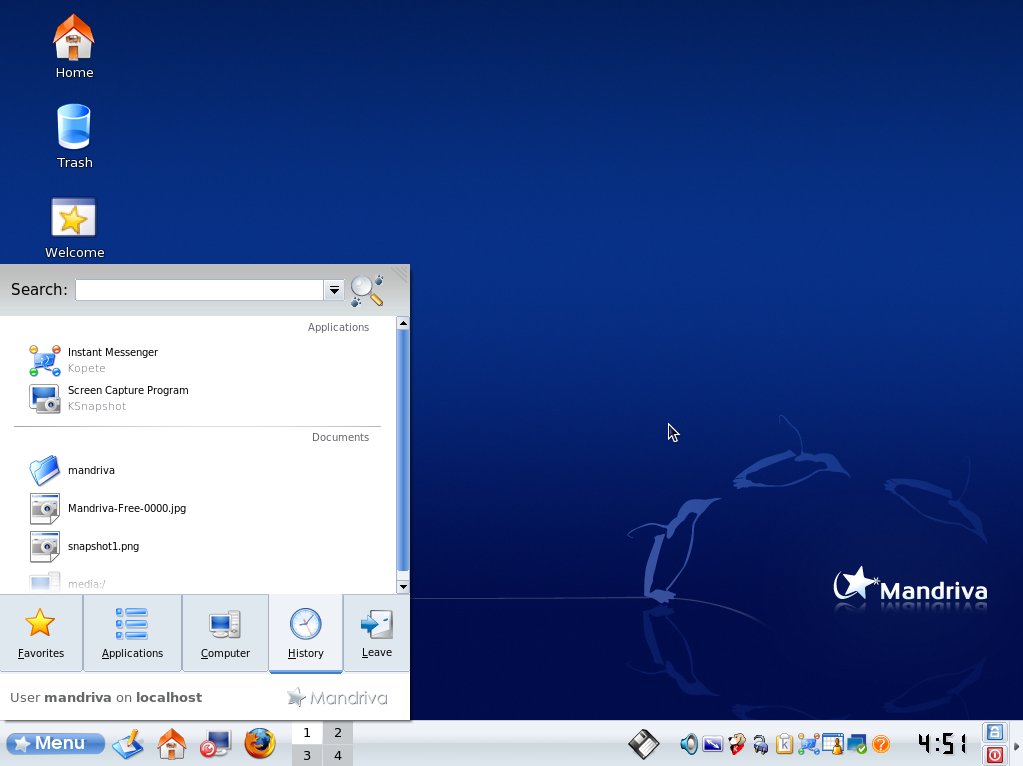Viewport: 1023px width, 766px height.
Task: Switch to virtual desktop 1
Action: point(307,733)
